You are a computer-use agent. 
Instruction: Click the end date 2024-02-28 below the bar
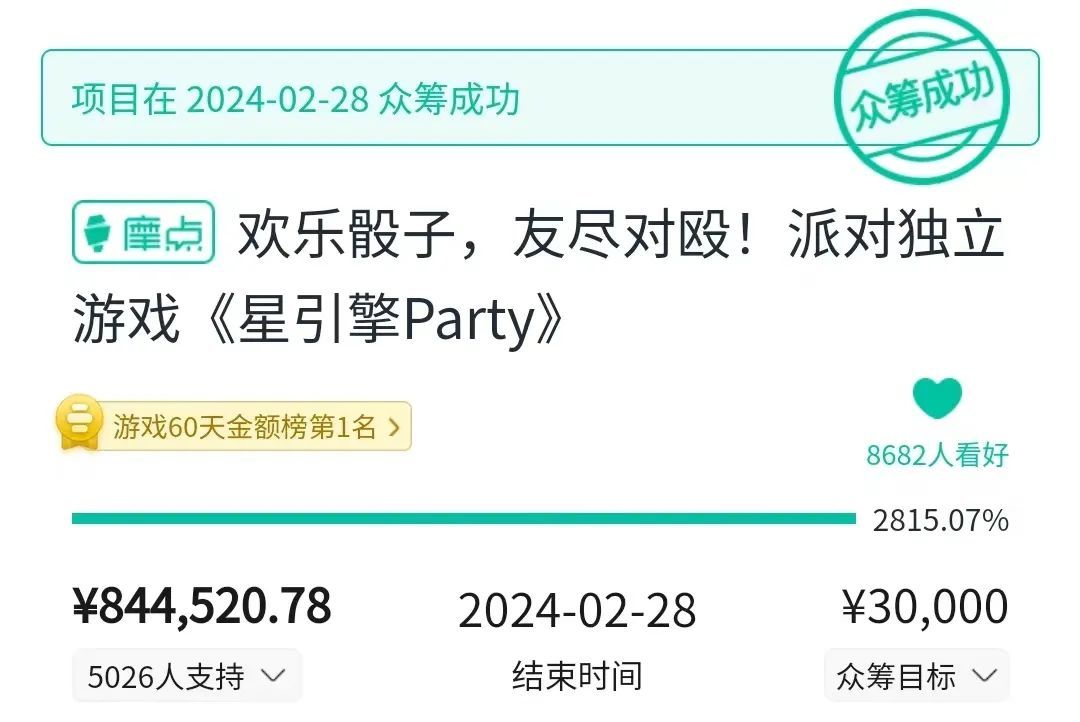[577, 610]
